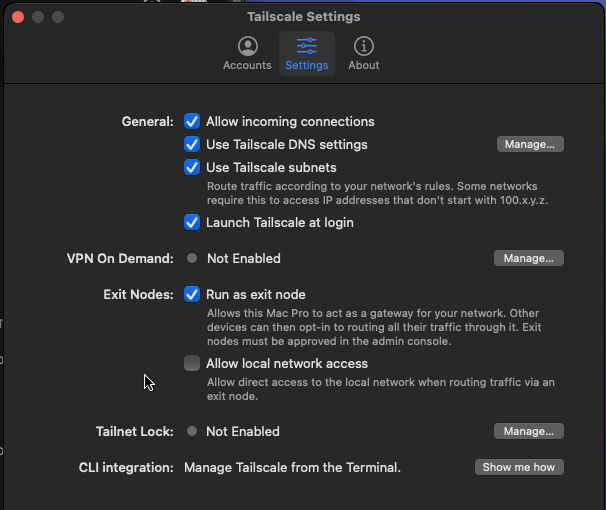The image size is (606, 510).
Task: Click the subnets description starting 'Route traffic'
Action: [377, 193]
